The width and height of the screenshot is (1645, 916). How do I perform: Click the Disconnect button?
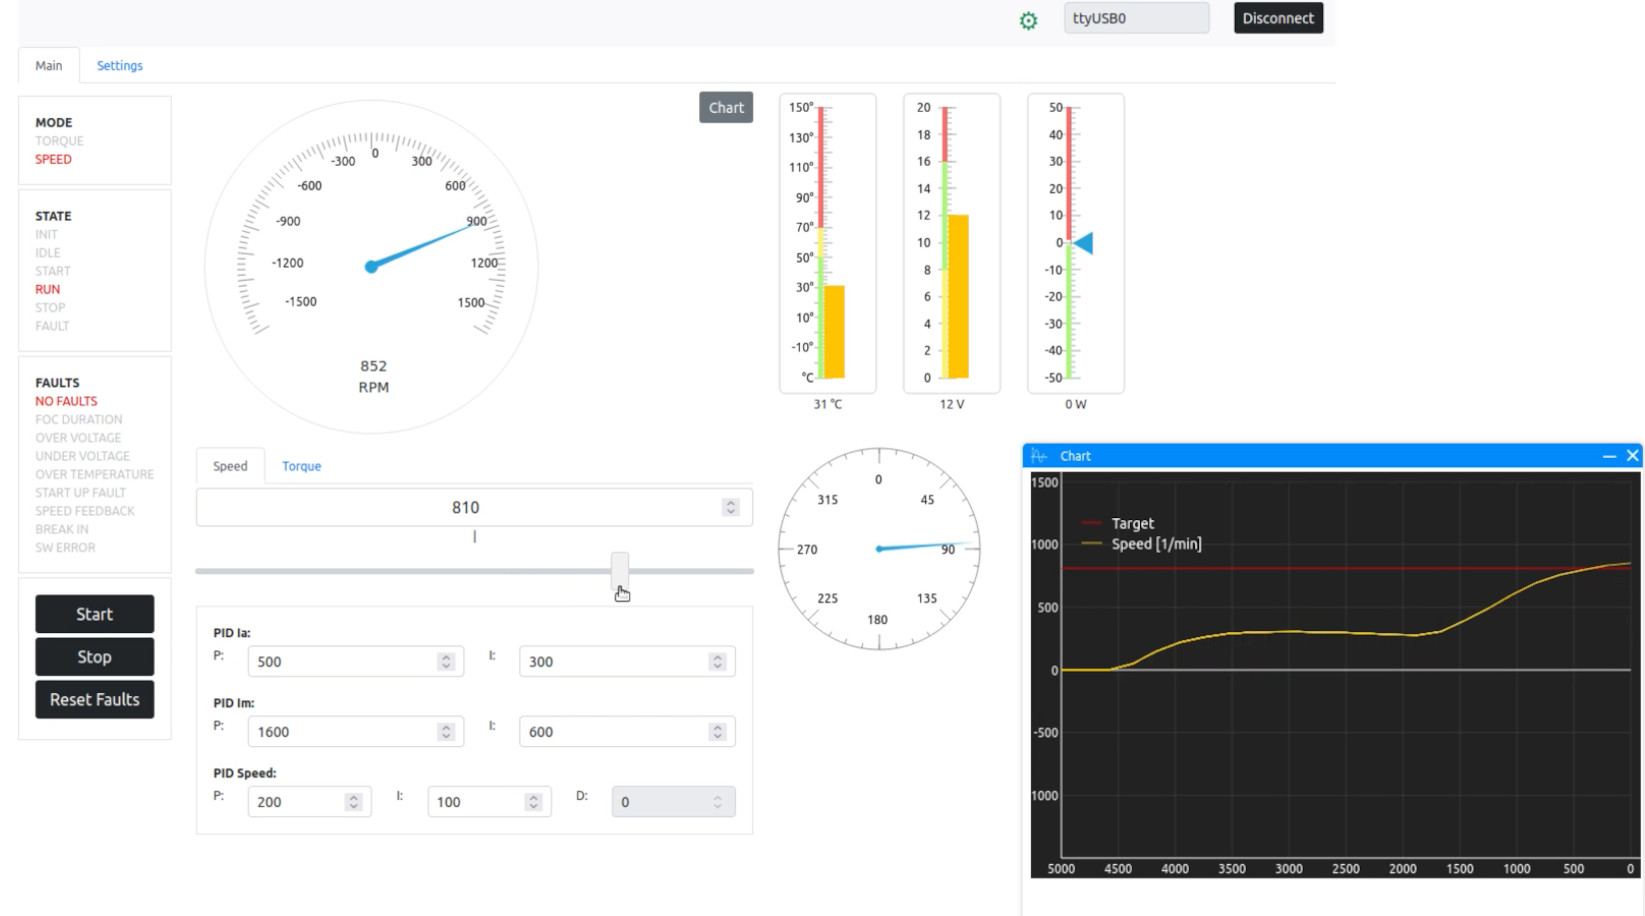[1277, 18]
